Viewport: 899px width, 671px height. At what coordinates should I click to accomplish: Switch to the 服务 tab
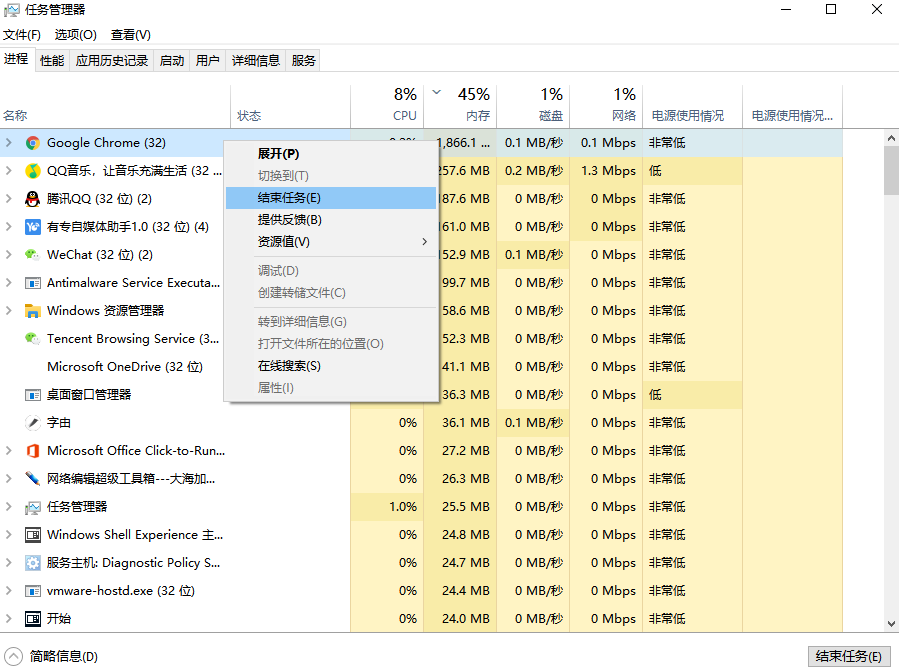click(x=303, y=61)
